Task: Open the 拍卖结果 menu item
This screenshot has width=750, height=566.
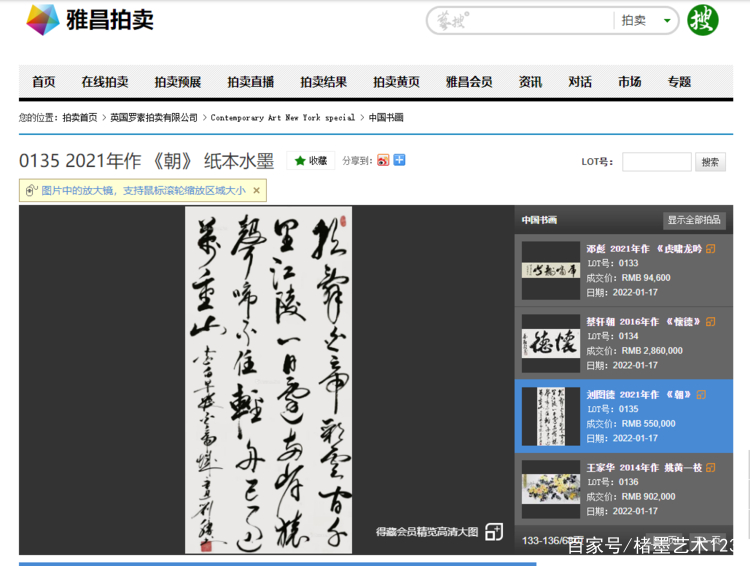Action: (x=323, y=82)
